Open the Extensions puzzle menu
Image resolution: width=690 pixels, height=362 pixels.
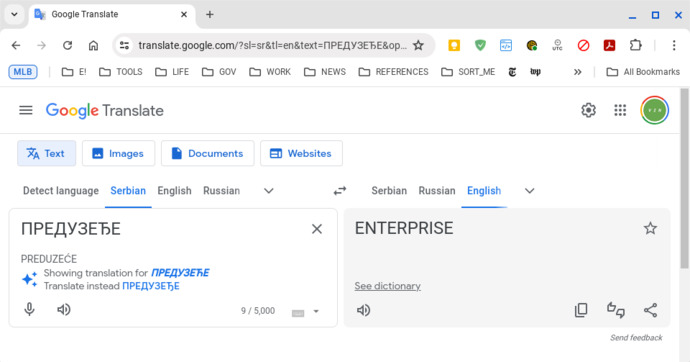click(635, 45)
